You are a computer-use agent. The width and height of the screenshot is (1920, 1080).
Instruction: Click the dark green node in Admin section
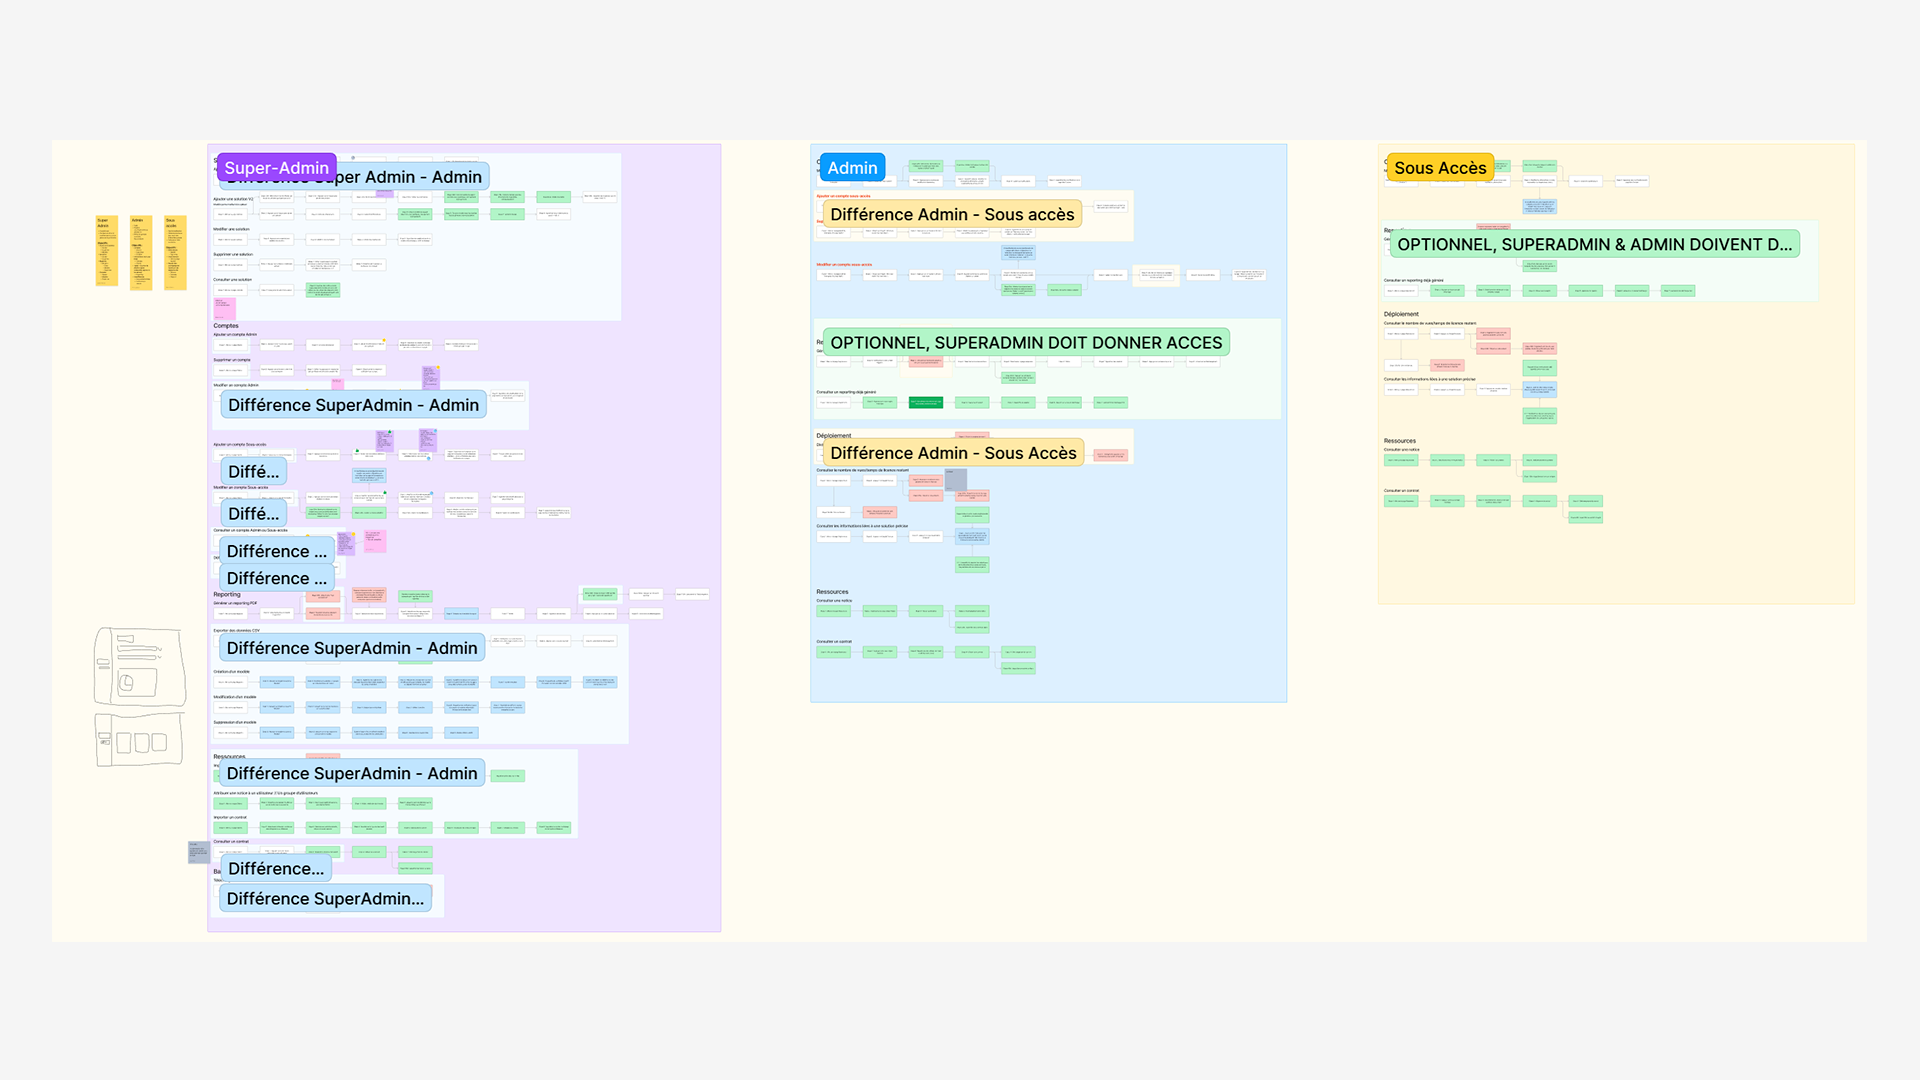click(x=925, y=403)
